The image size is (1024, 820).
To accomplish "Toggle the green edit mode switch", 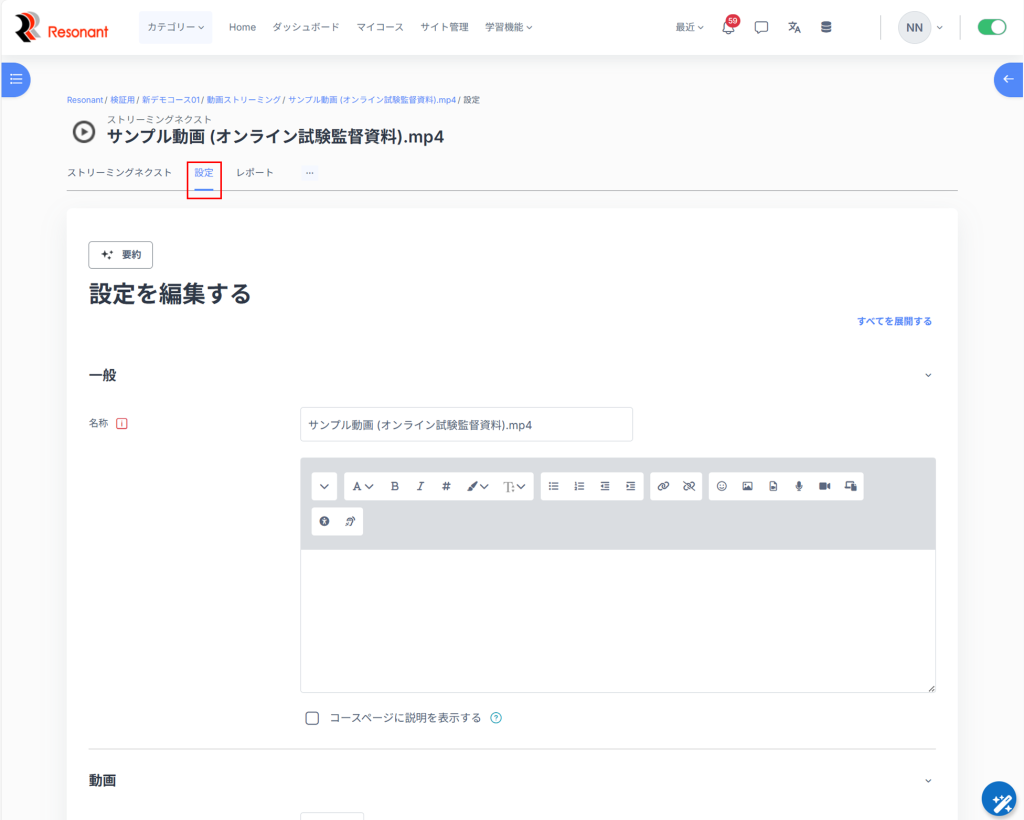I will coord(991,27).
